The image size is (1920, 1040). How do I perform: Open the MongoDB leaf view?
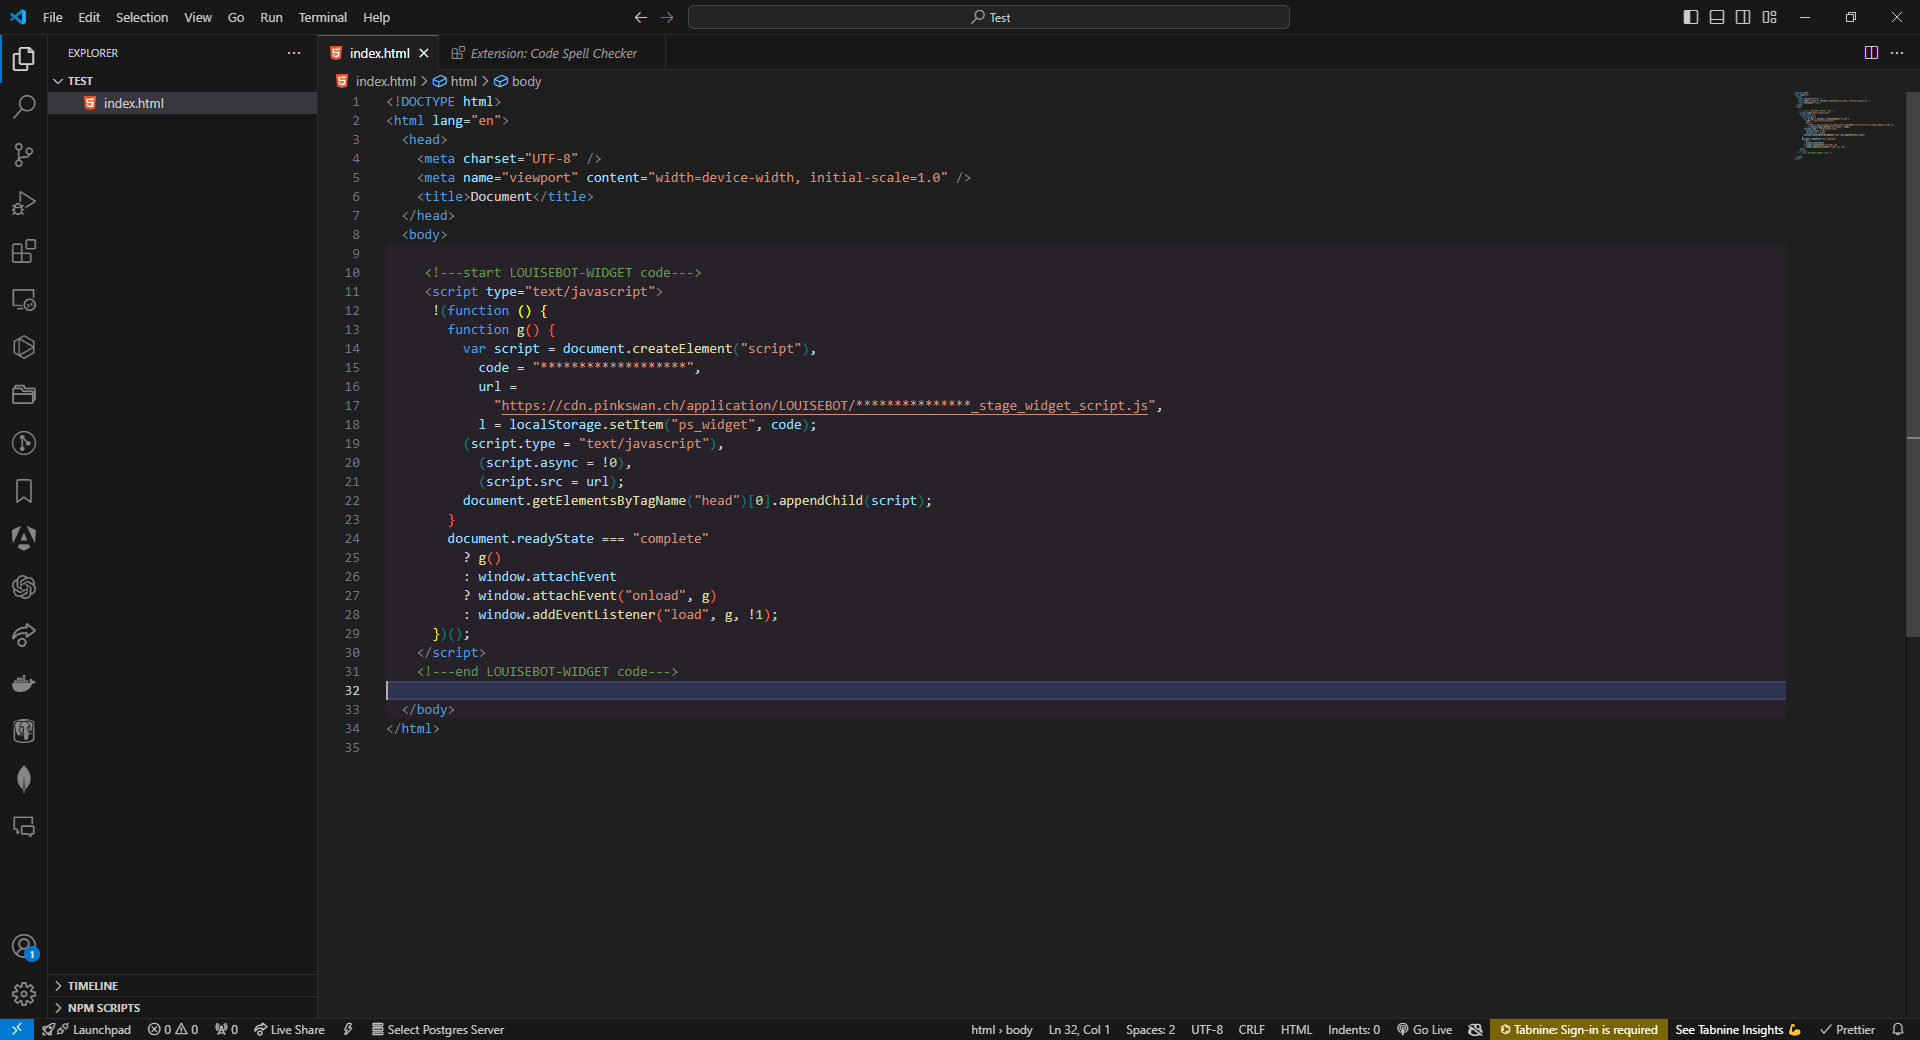click(24, 779)
